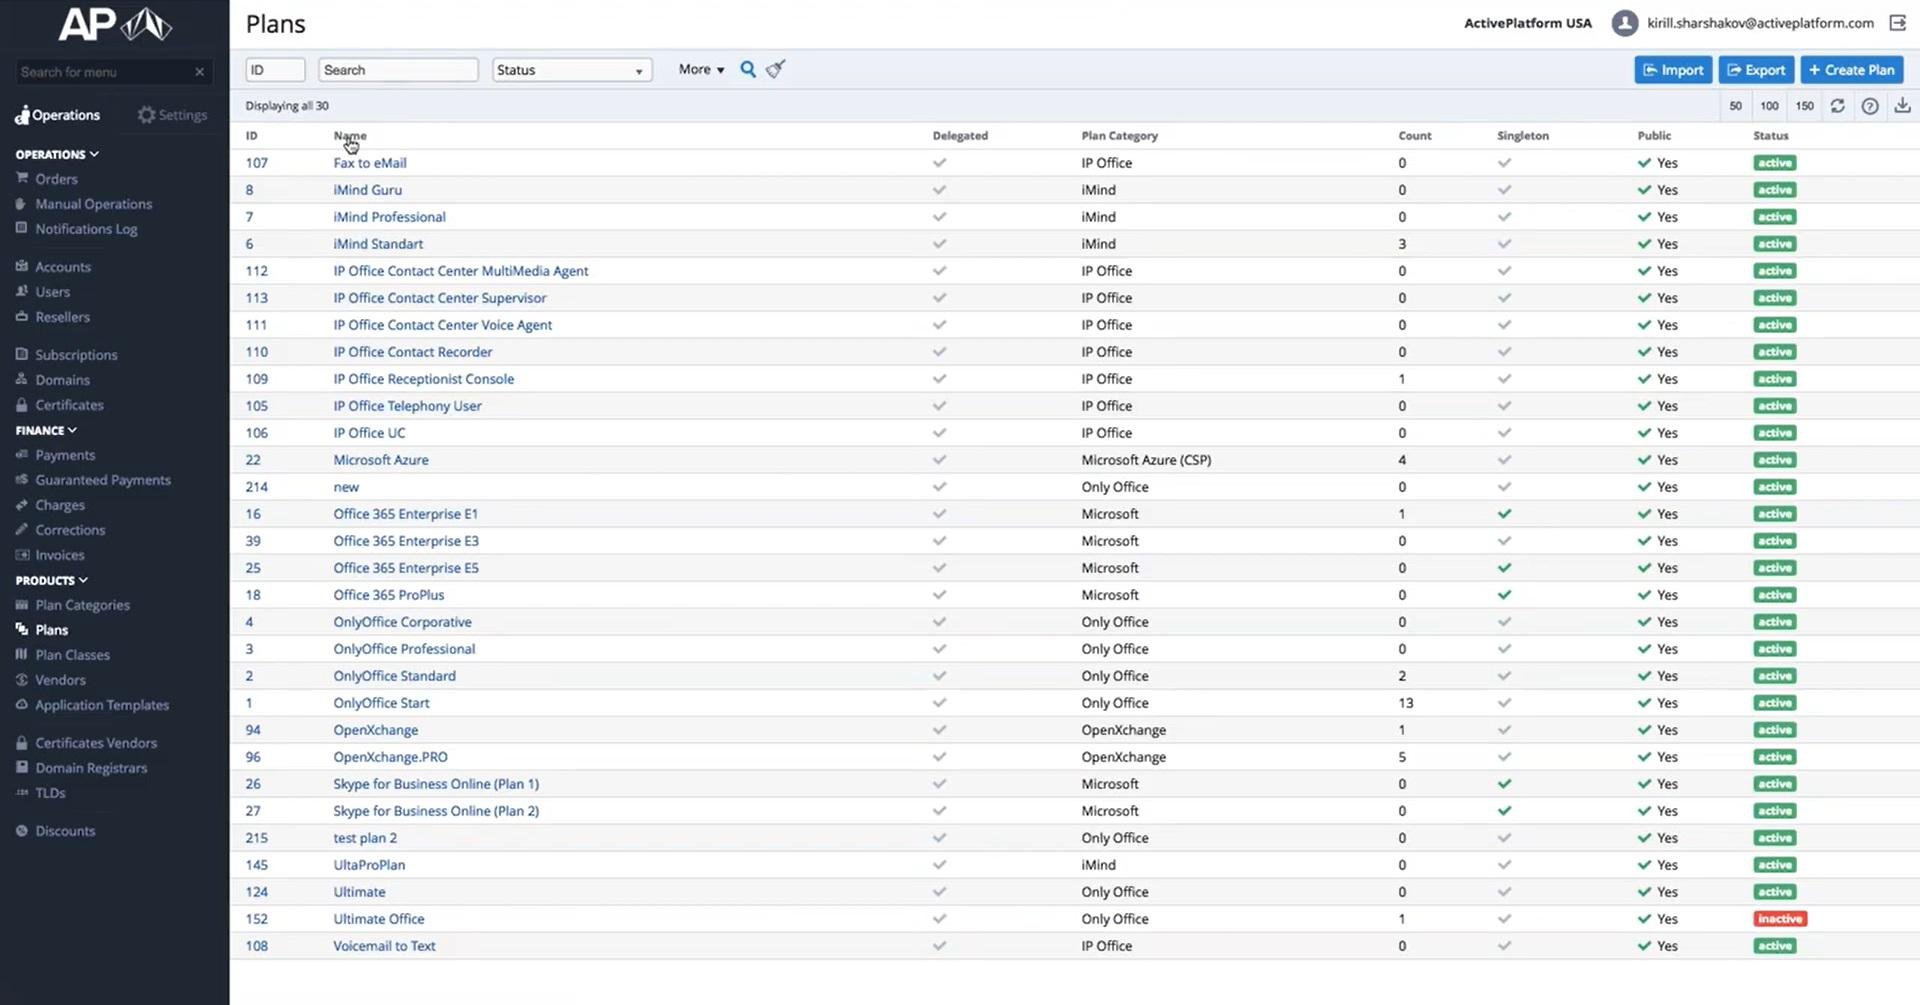Toggle Delegated check for Fax to eMail
The height and width of the screenshot is (1005, 1920).
(x=939, y=163)
